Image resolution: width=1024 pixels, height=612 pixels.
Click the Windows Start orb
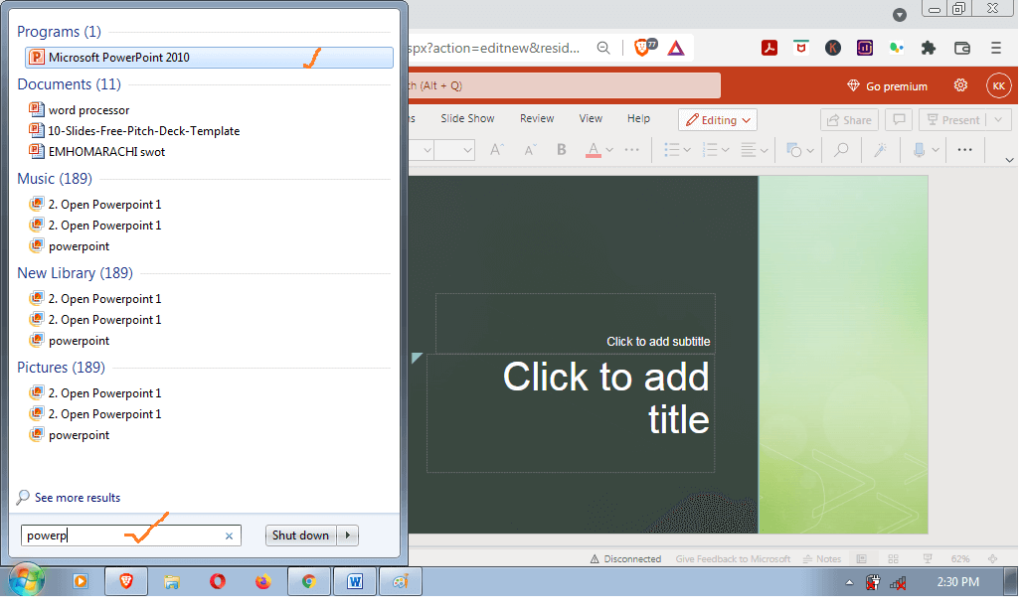click(27, 581)
